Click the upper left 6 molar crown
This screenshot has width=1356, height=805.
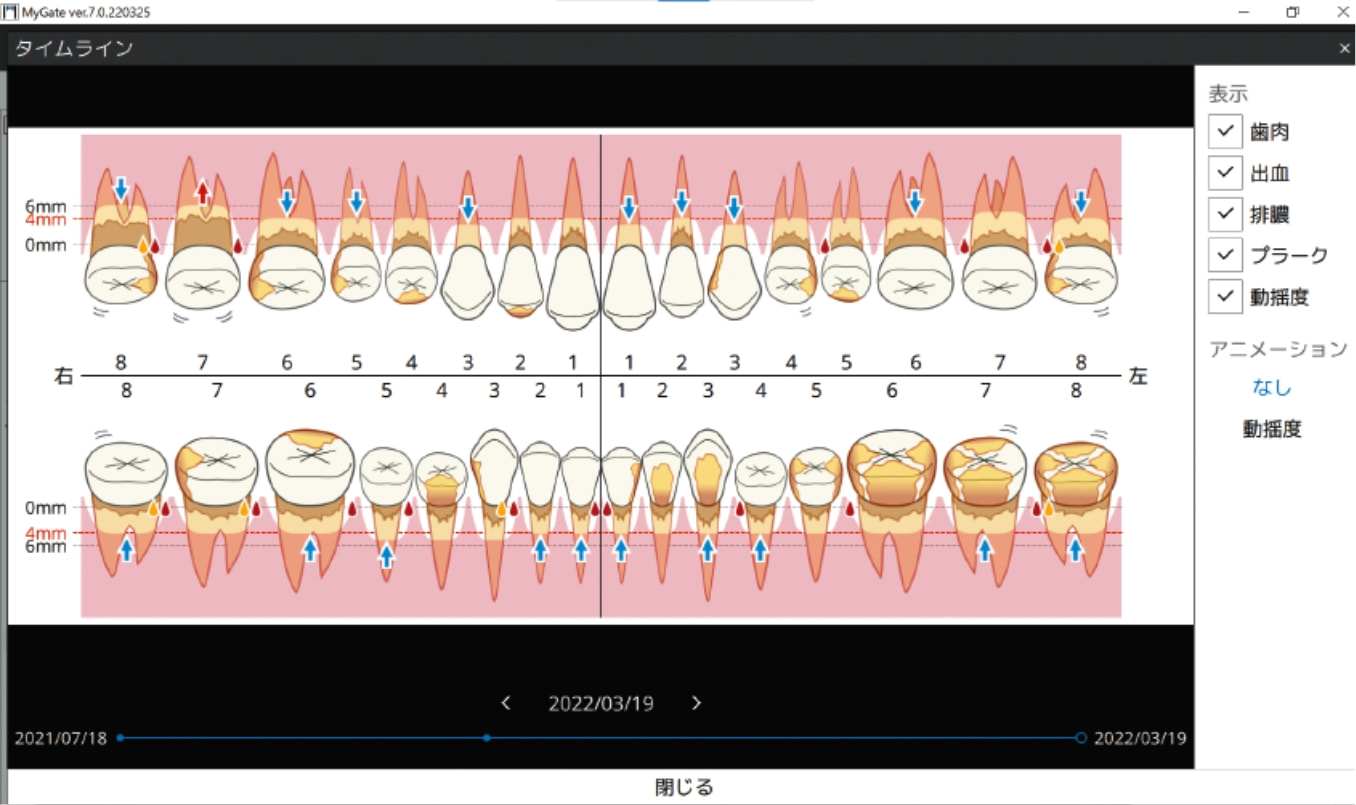[914, 279]
